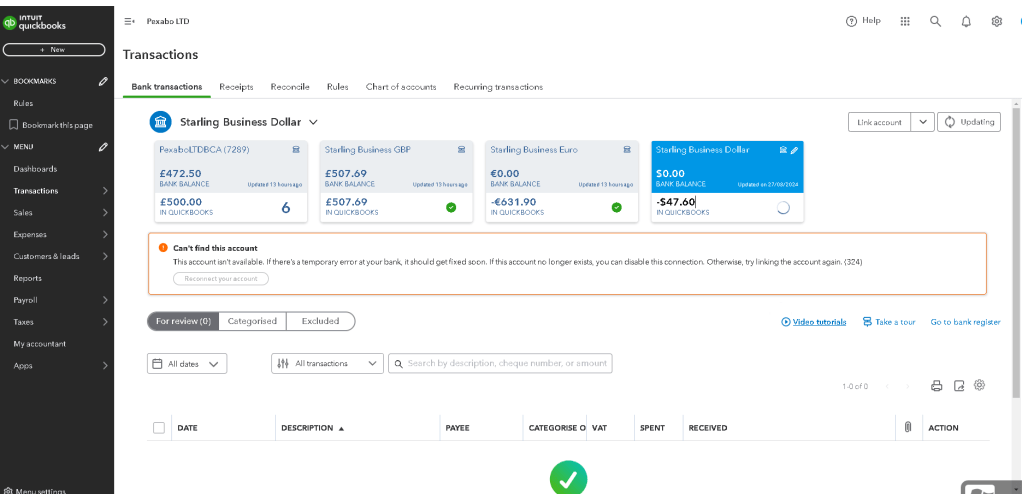Click the search transactions input field
1022x494 pixels.
coord(500,364)
